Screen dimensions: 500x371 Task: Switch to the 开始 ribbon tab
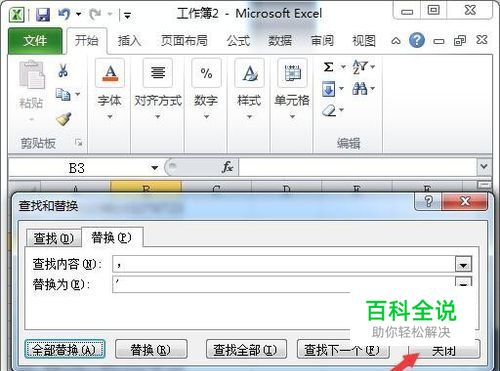87,41
